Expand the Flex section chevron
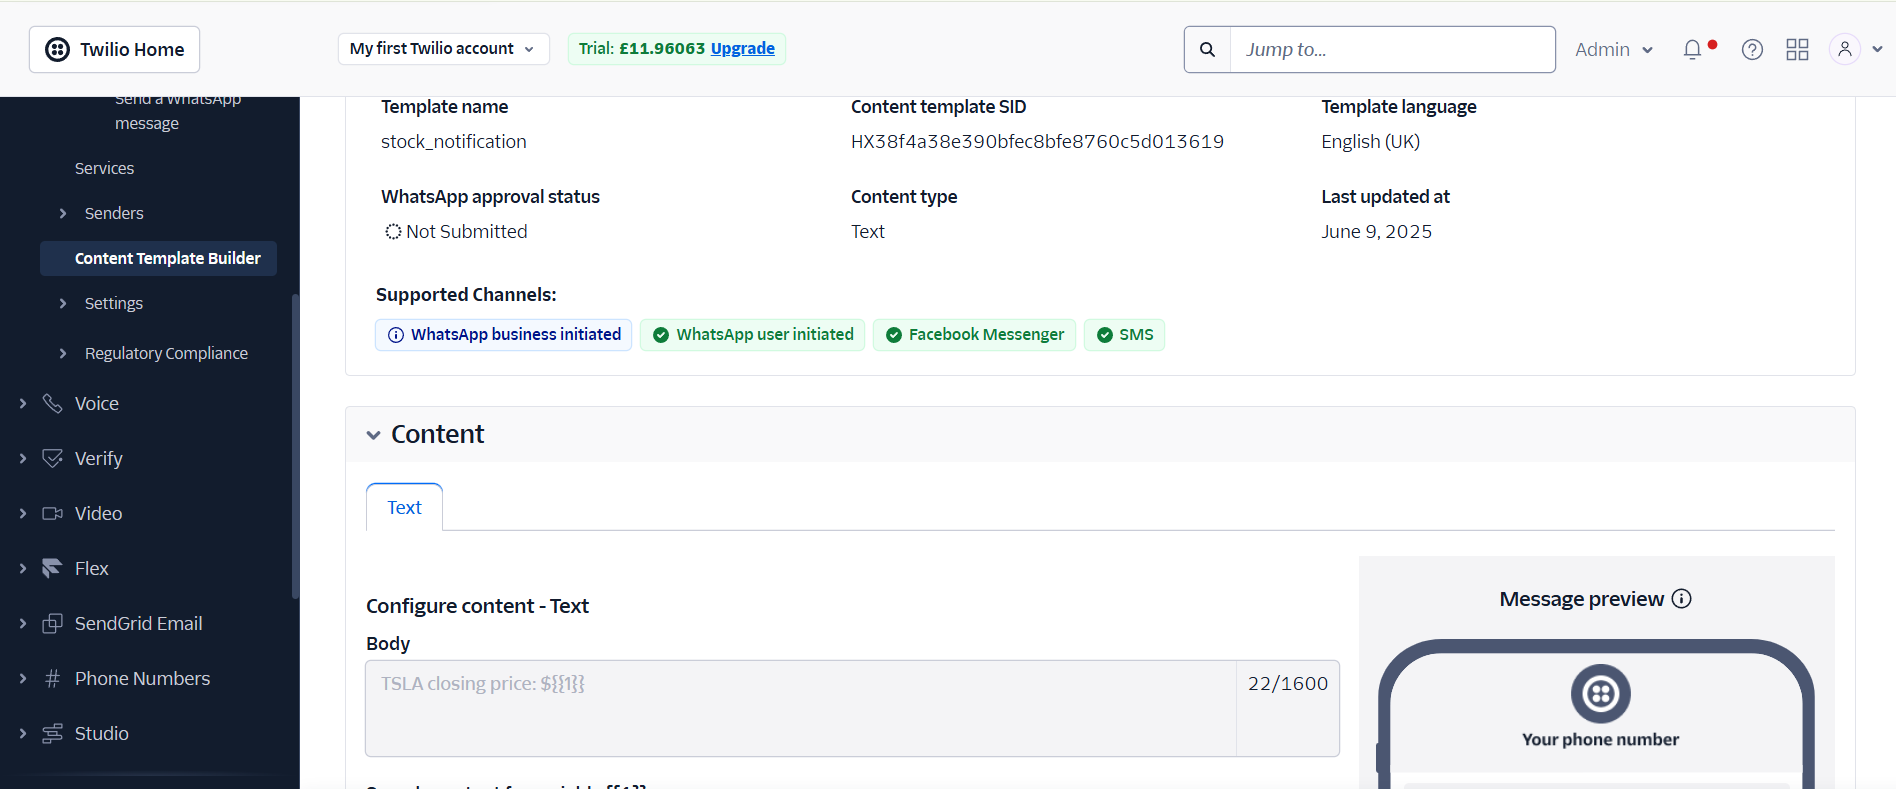This screenshot has height=789, width=1896. [23, 568]
